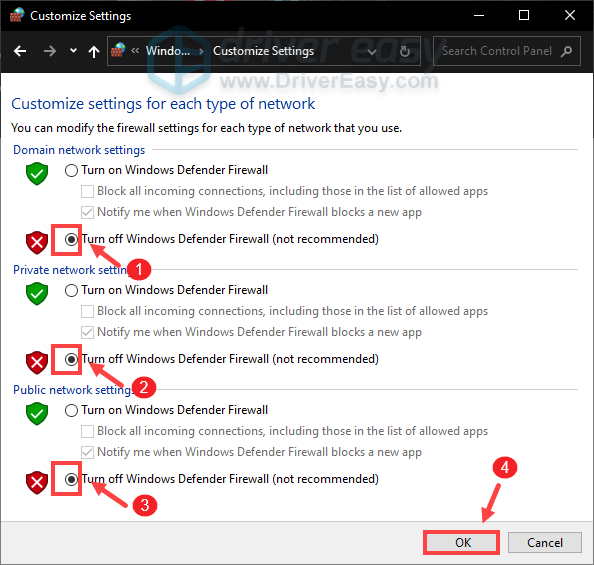Close the Customize Settings window

pos(570,16)
